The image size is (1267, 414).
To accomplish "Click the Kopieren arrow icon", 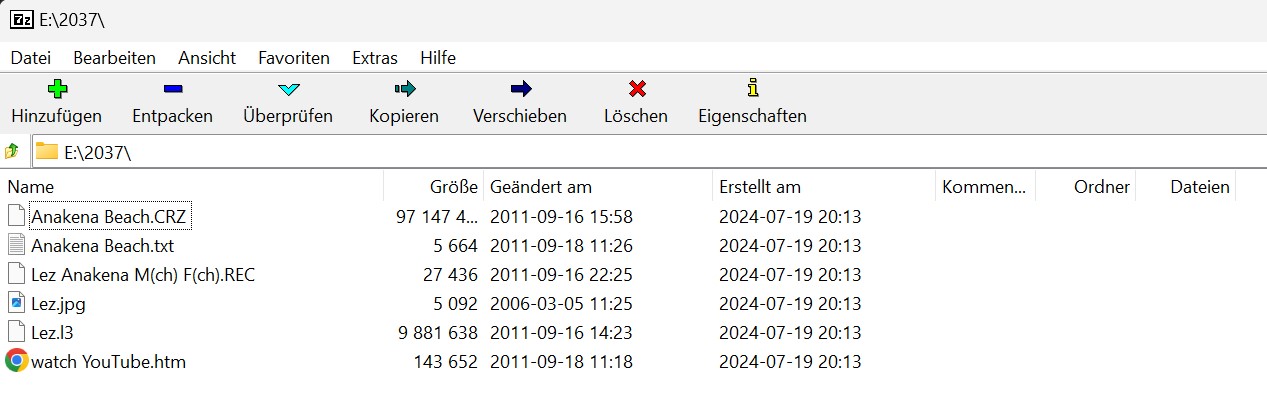I will 404,89.
